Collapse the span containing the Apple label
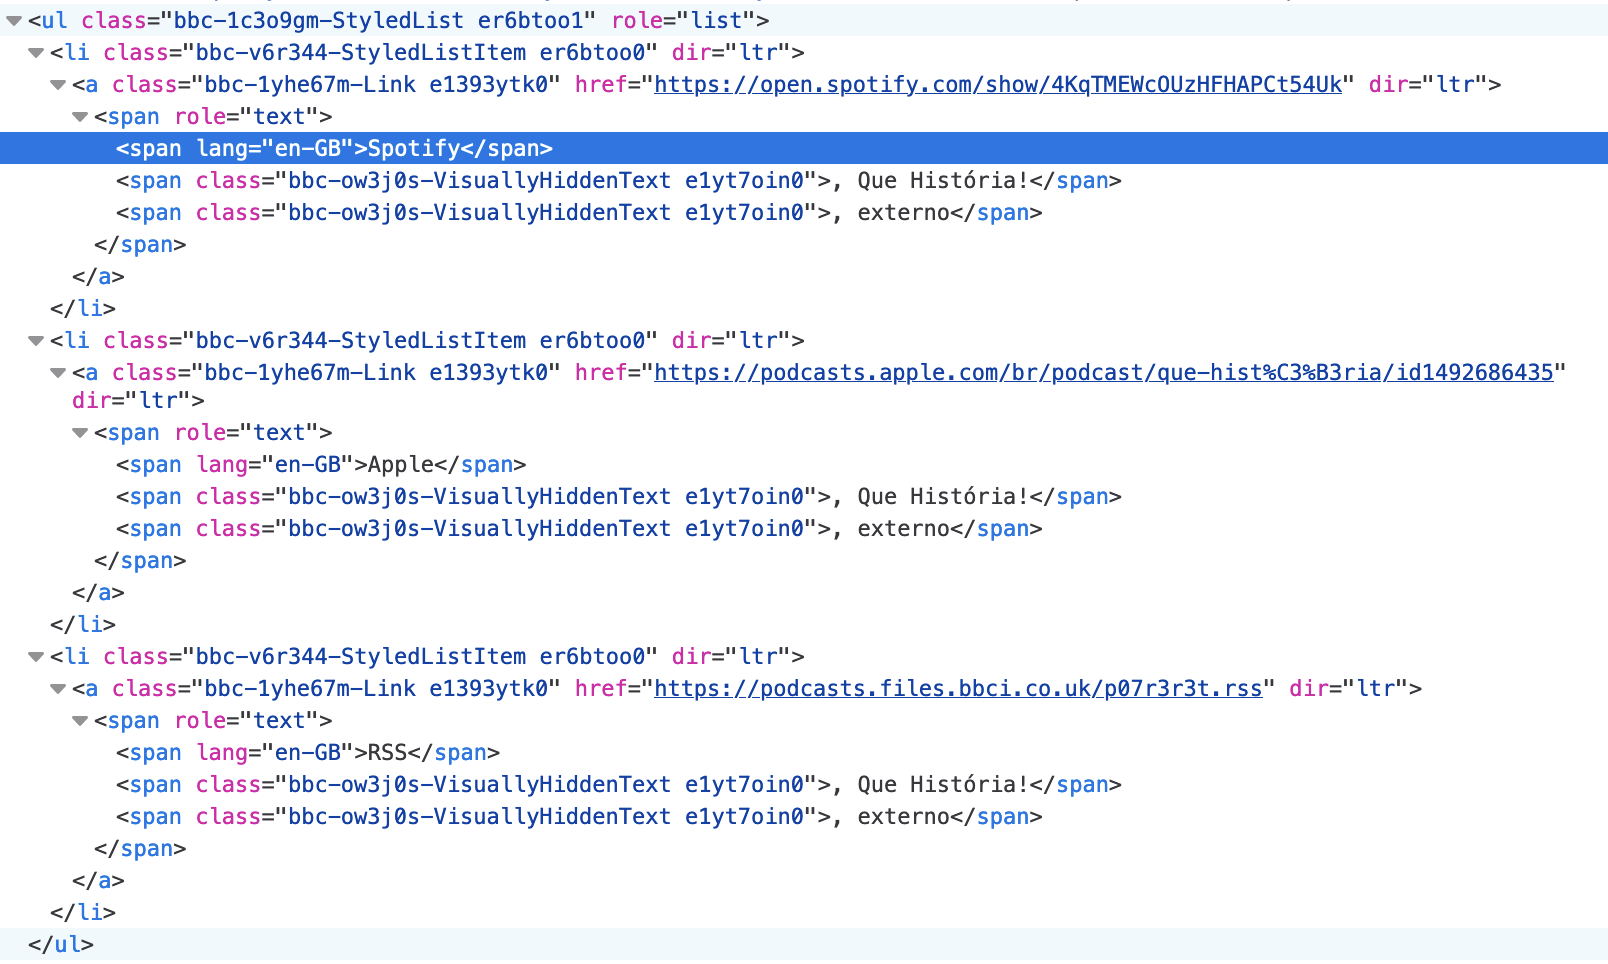Screen dimensions: 1608x964 coord(78,432)
